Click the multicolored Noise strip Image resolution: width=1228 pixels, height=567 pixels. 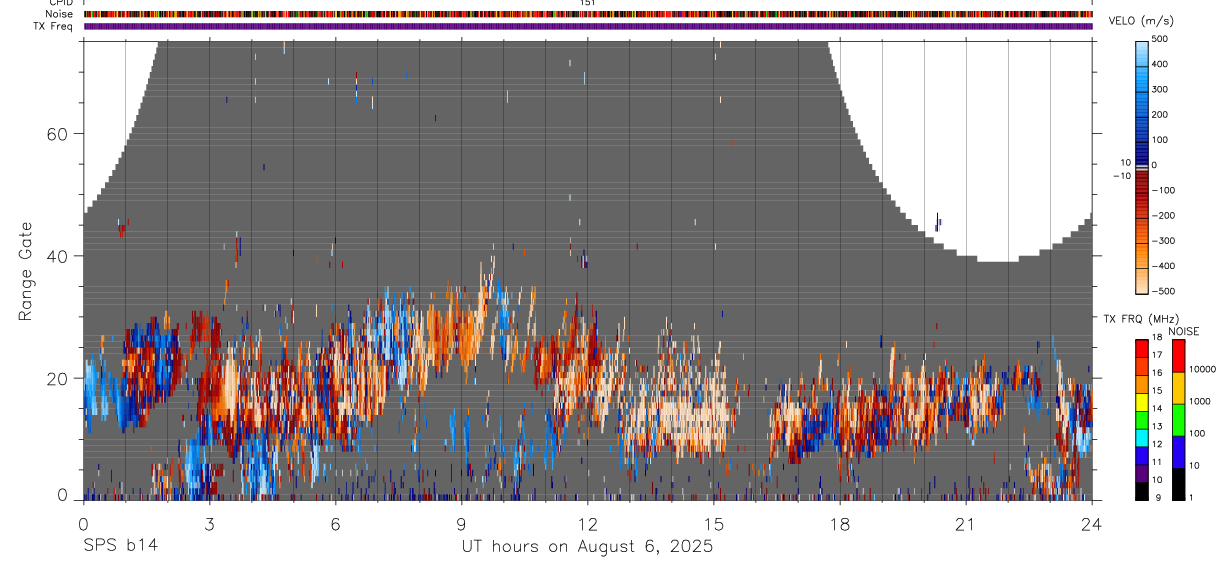point(588,14)
